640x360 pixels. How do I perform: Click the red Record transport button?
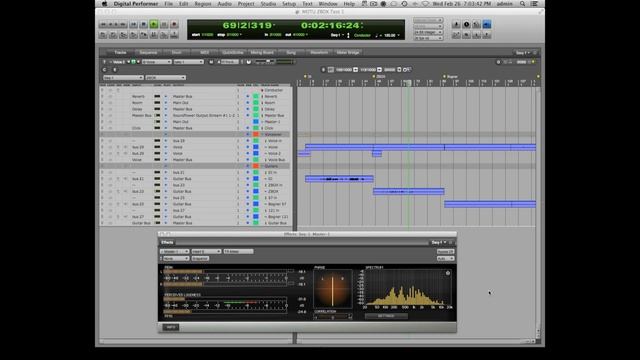click(x=174, y=24)
